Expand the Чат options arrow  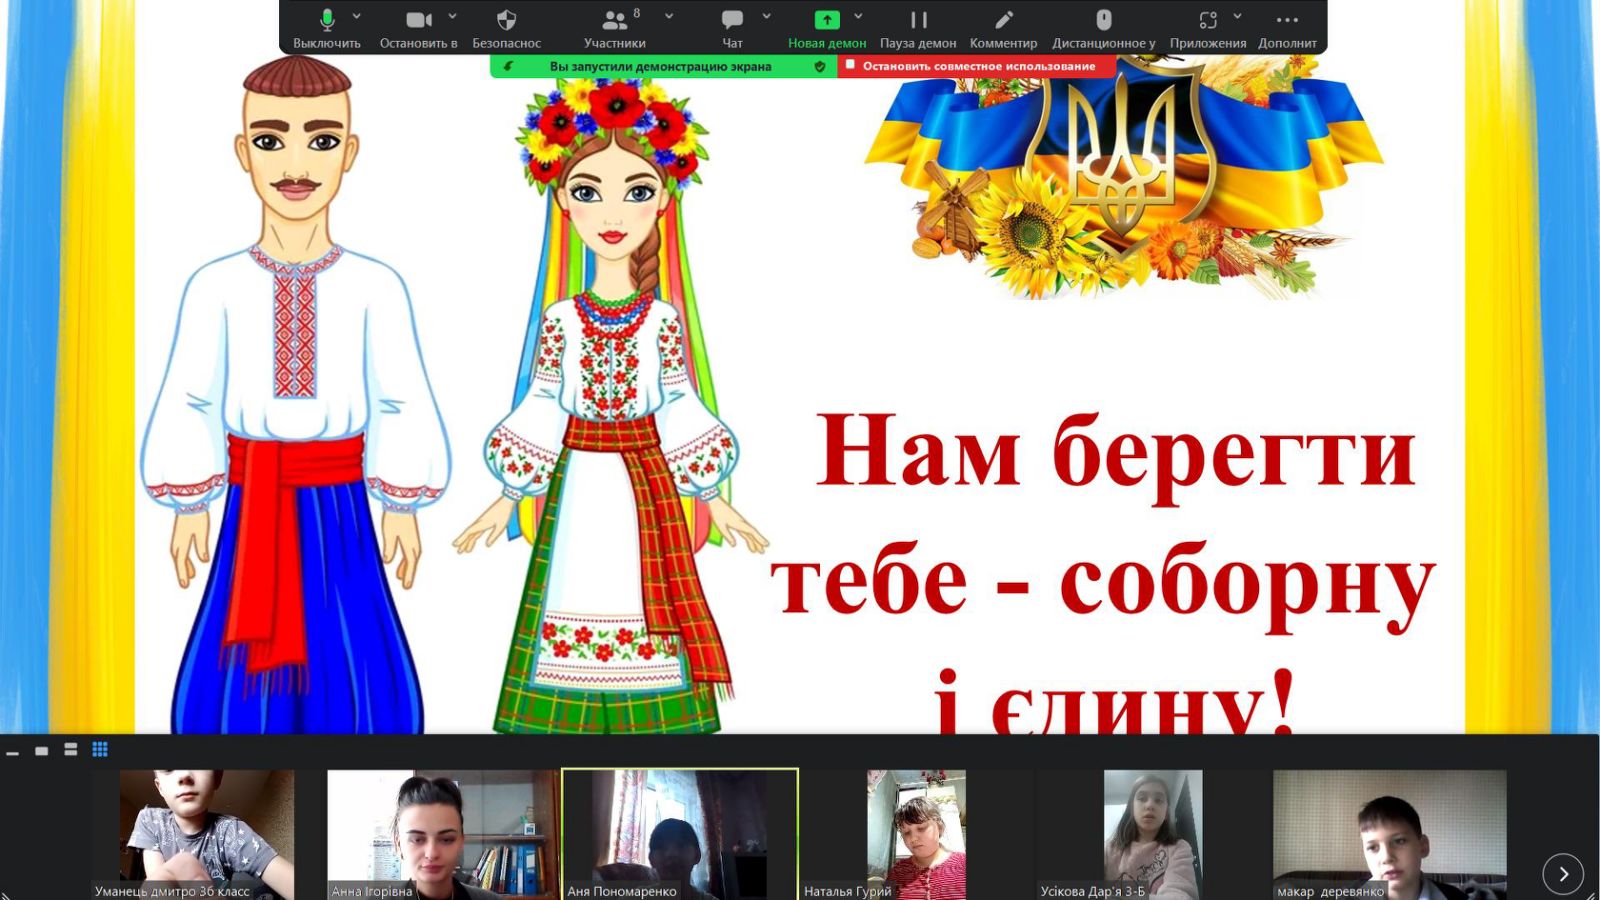(x=767, y=17)
